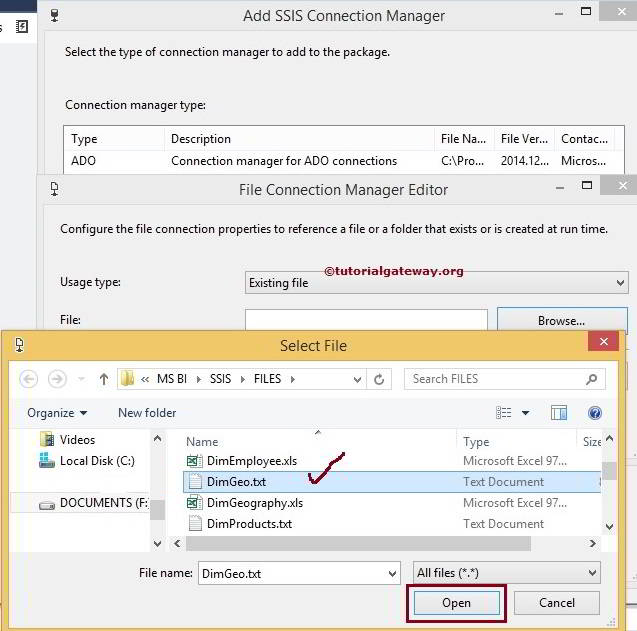
Task: Select the ADO connection manager row
Action: (x=344, y=161)
